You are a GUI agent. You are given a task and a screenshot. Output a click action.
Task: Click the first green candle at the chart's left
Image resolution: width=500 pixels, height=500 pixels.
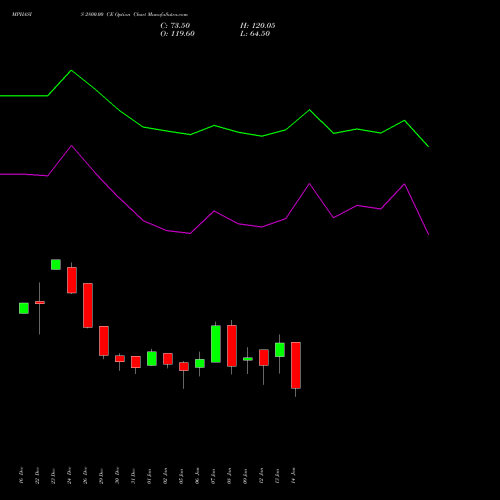24,308
